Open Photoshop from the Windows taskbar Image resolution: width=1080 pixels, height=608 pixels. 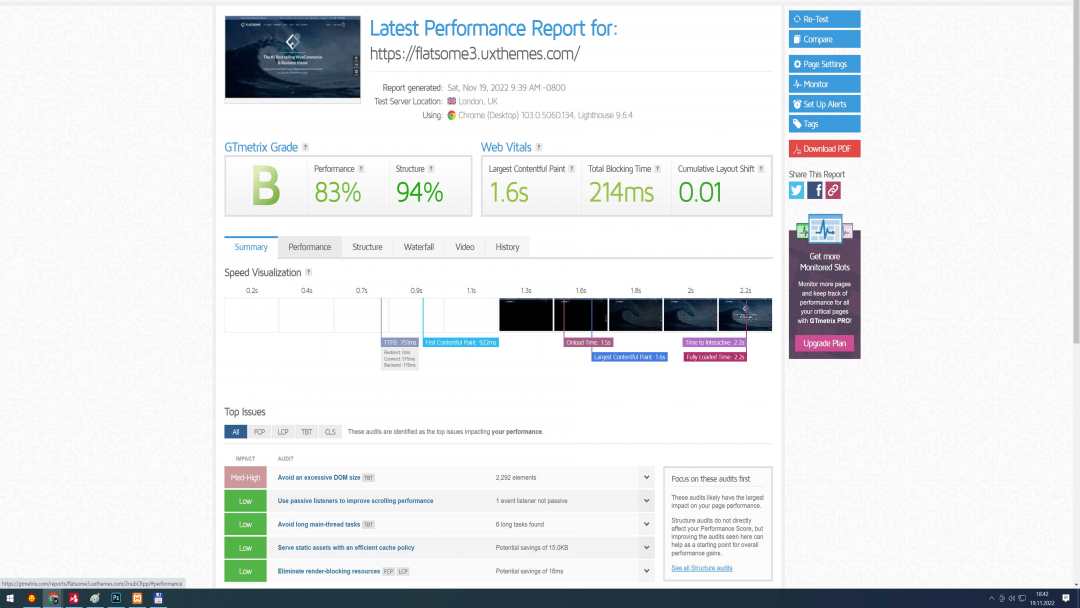pos(116,598)
